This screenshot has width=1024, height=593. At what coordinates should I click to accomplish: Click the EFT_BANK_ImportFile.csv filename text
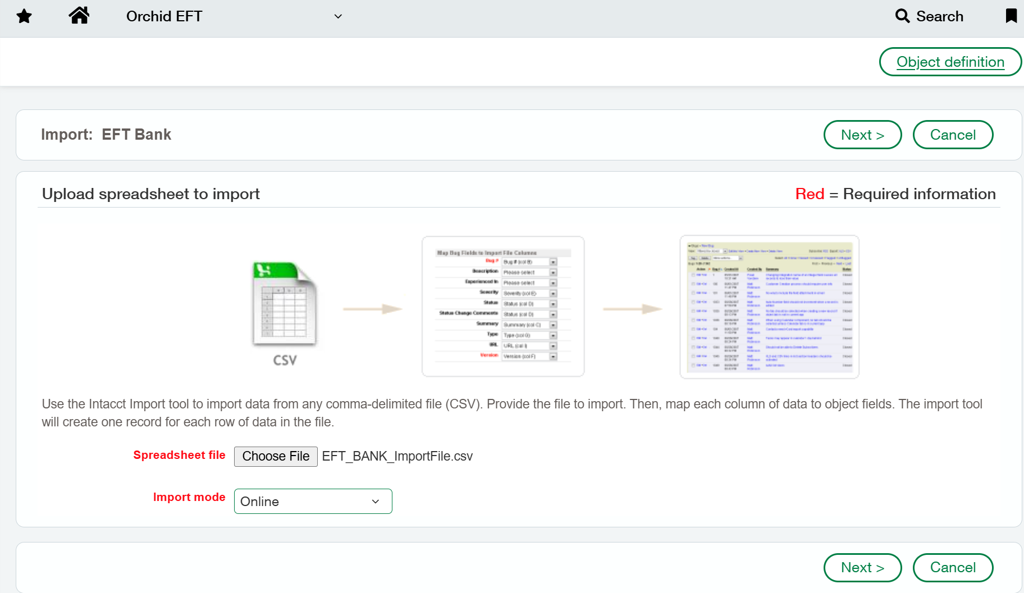click(x=397, y=457)
